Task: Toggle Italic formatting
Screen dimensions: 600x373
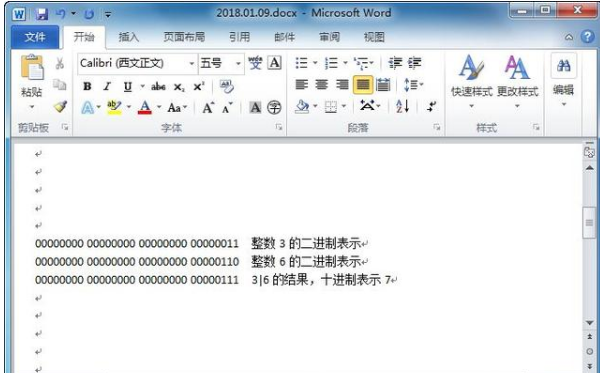Action: [x=107, y=86]
